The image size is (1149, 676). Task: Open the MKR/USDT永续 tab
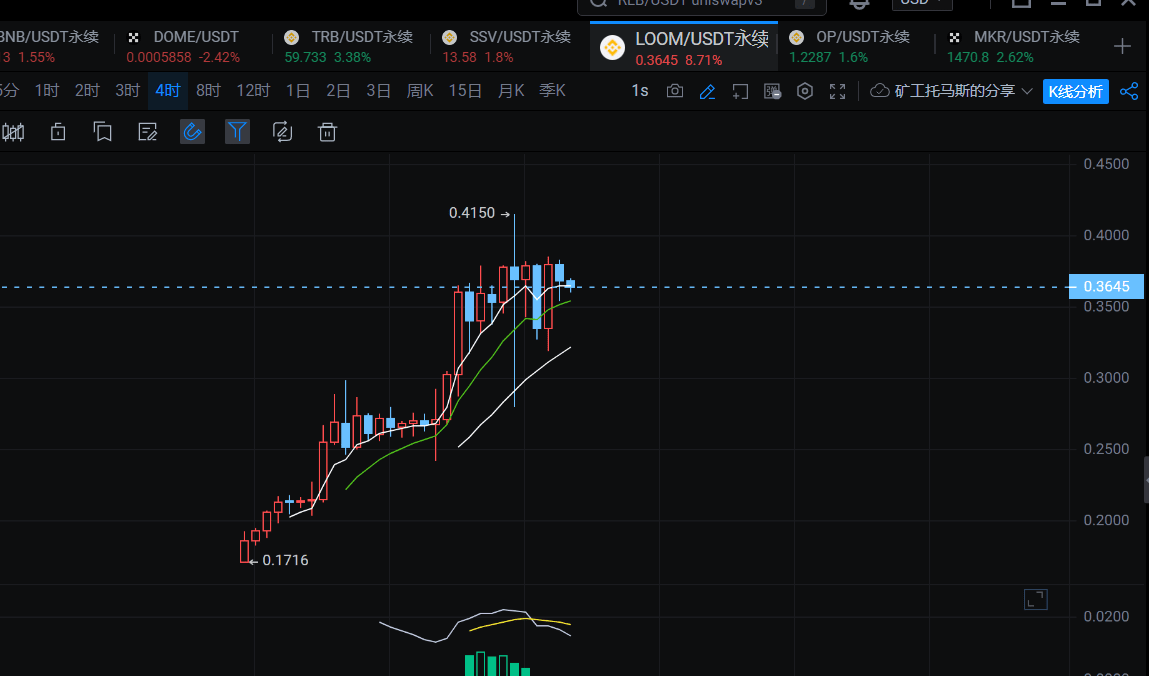1014,46
